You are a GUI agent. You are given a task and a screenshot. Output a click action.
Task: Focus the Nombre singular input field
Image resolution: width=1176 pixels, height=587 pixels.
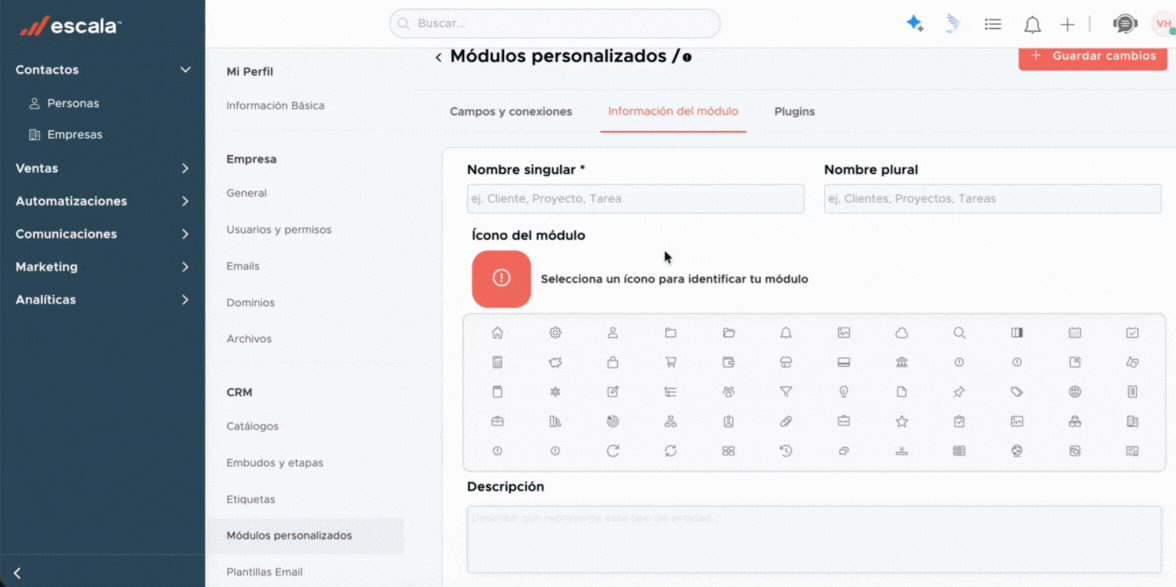[x=635, y=199]
